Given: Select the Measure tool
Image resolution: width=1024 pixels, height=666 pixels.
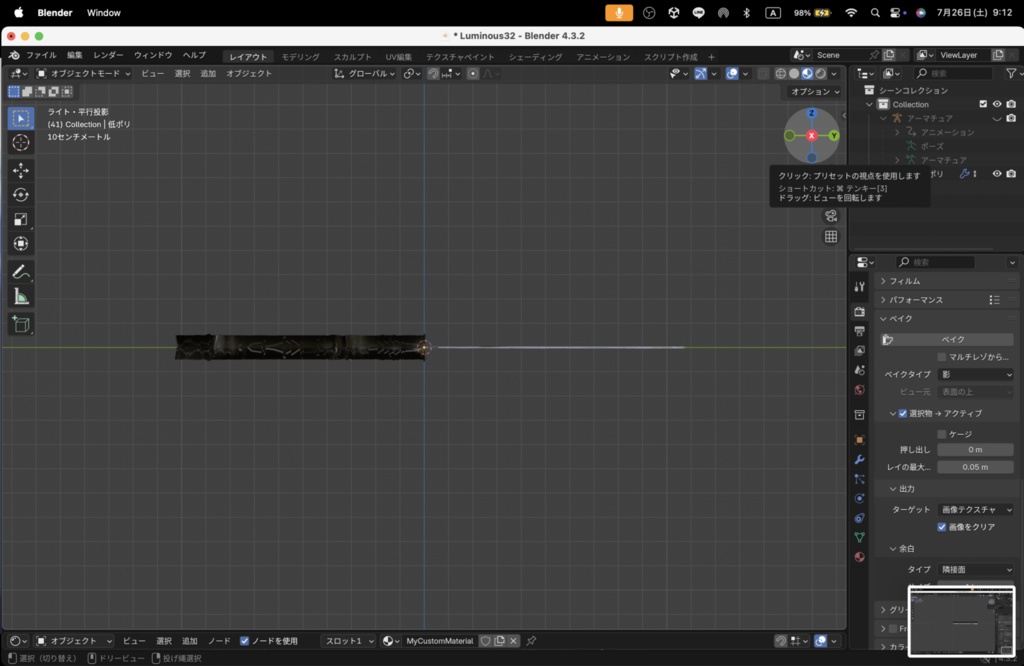Looking at the screenshot, I should tap(21, 298).
